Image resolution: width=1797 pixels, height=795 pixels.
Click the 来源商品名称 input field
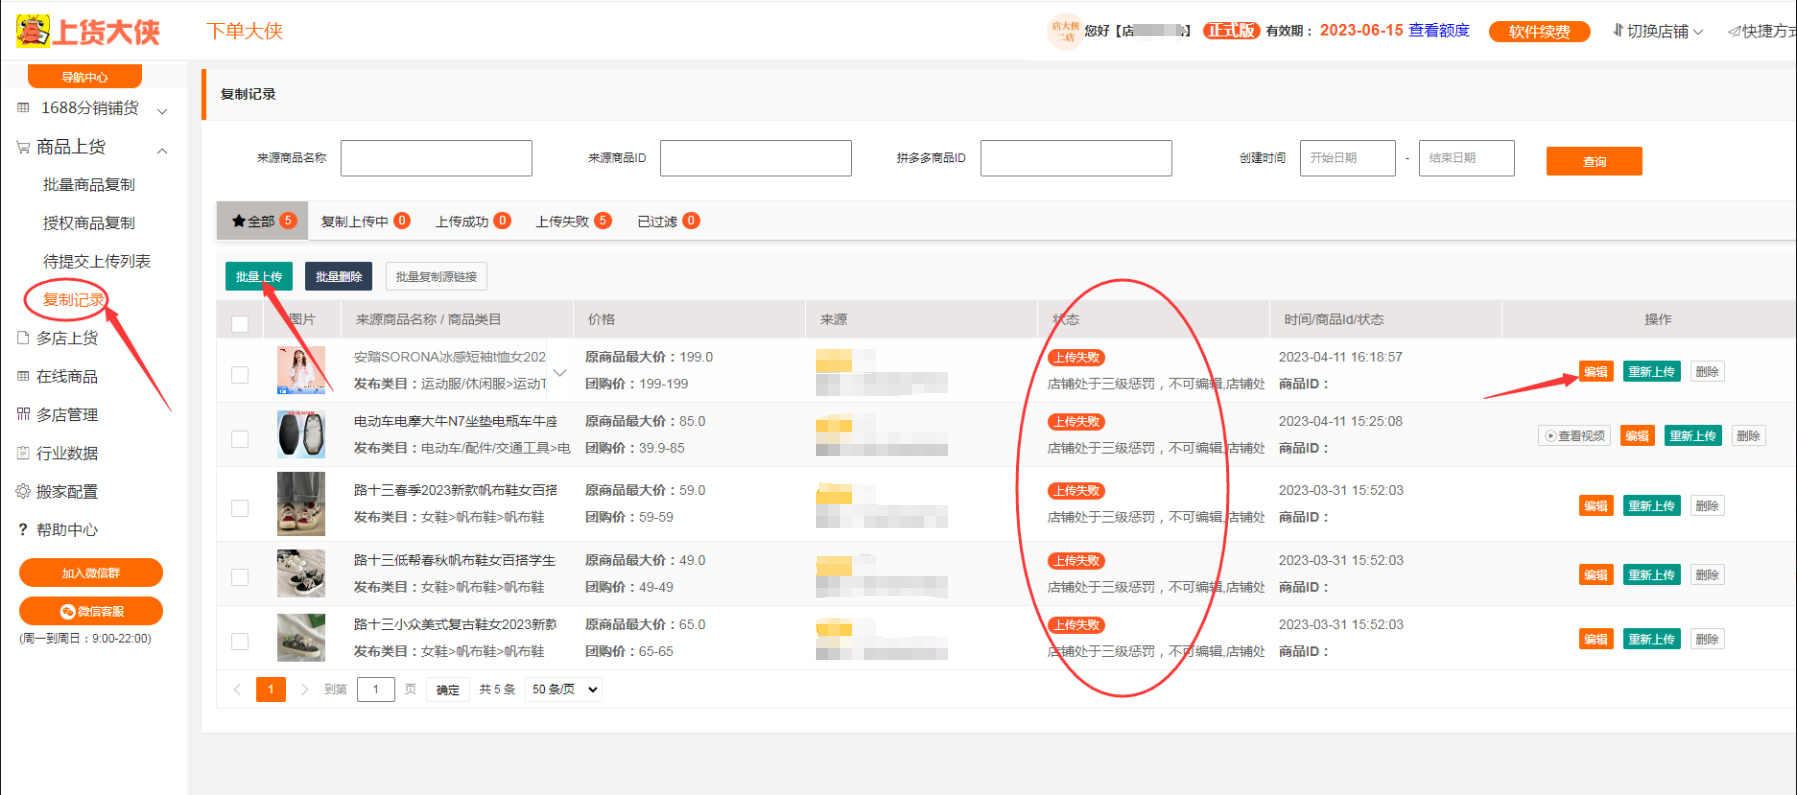point(436,158)
